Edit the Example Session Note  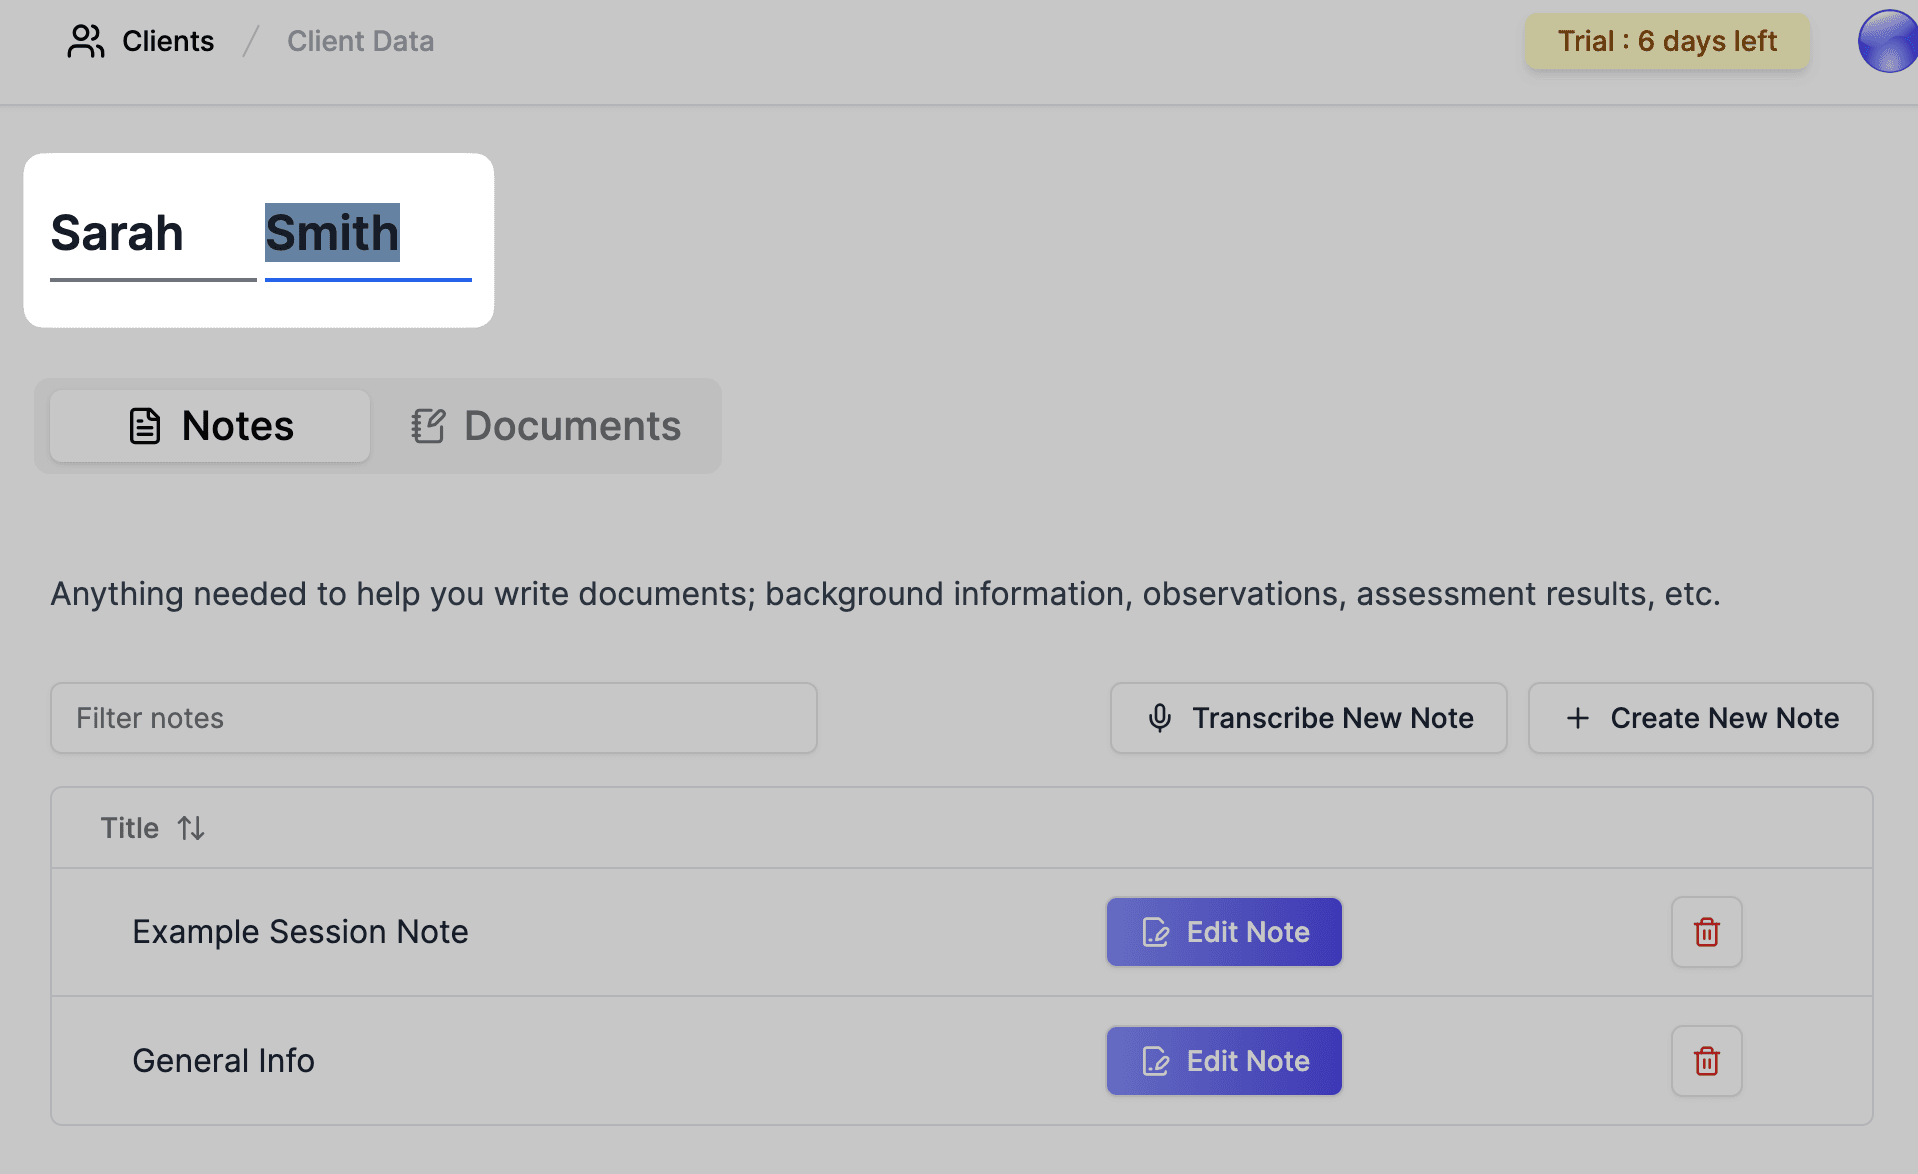click(x=1223, y=932)
